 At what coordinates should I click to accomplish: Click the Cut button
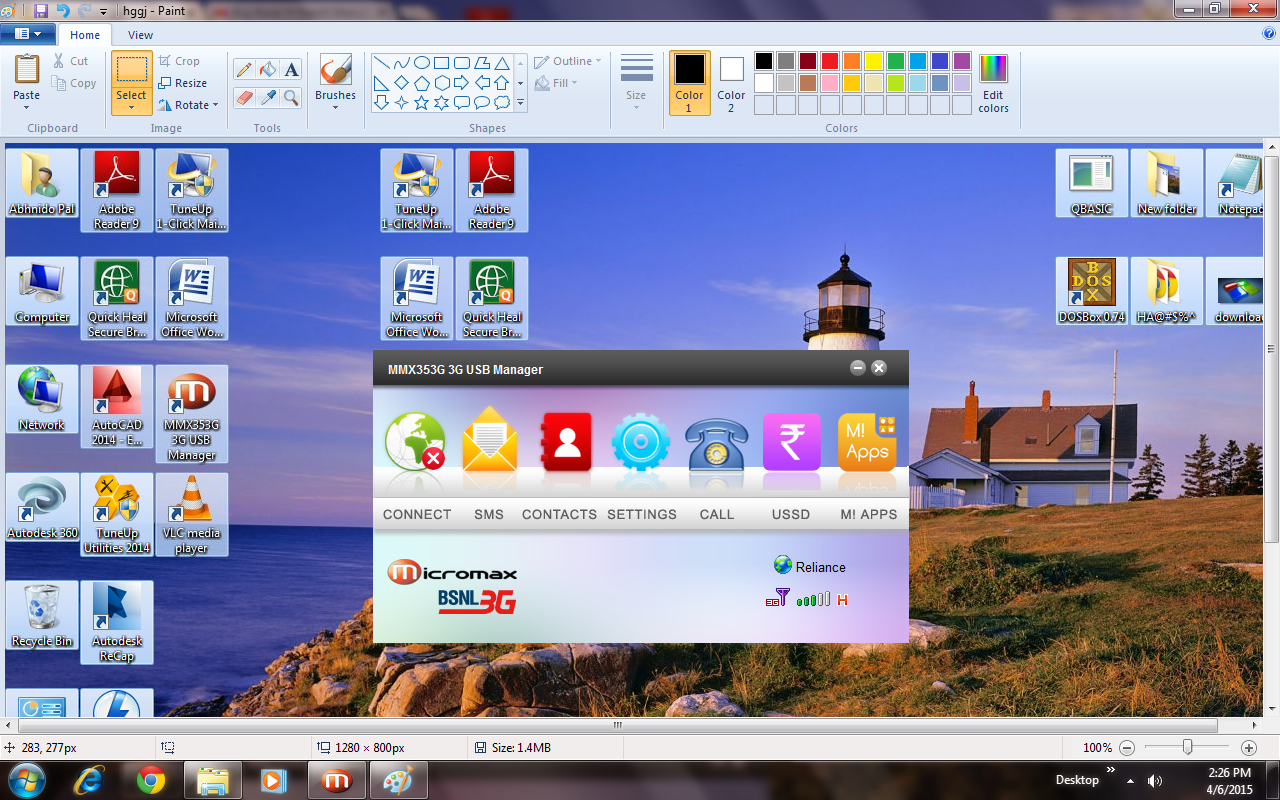pos(71,61)
